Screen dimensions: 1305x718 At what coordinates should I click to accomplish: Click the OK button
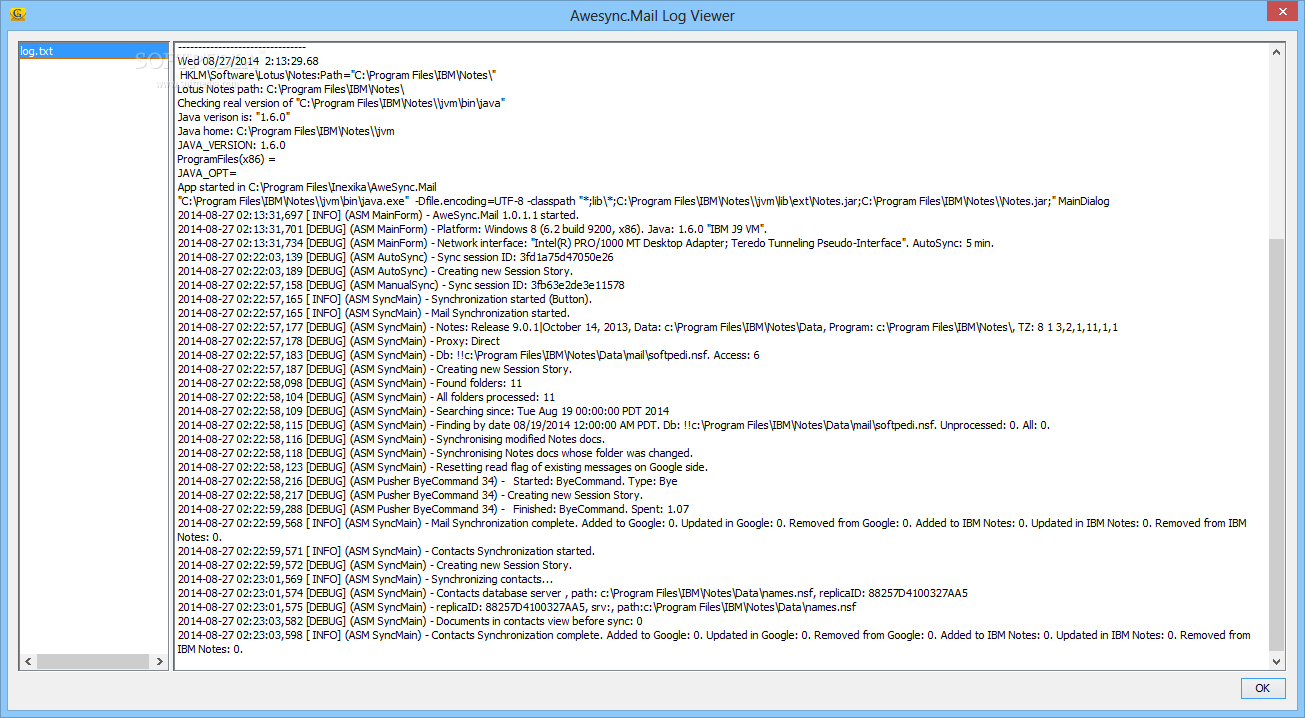coord(1262,688)
